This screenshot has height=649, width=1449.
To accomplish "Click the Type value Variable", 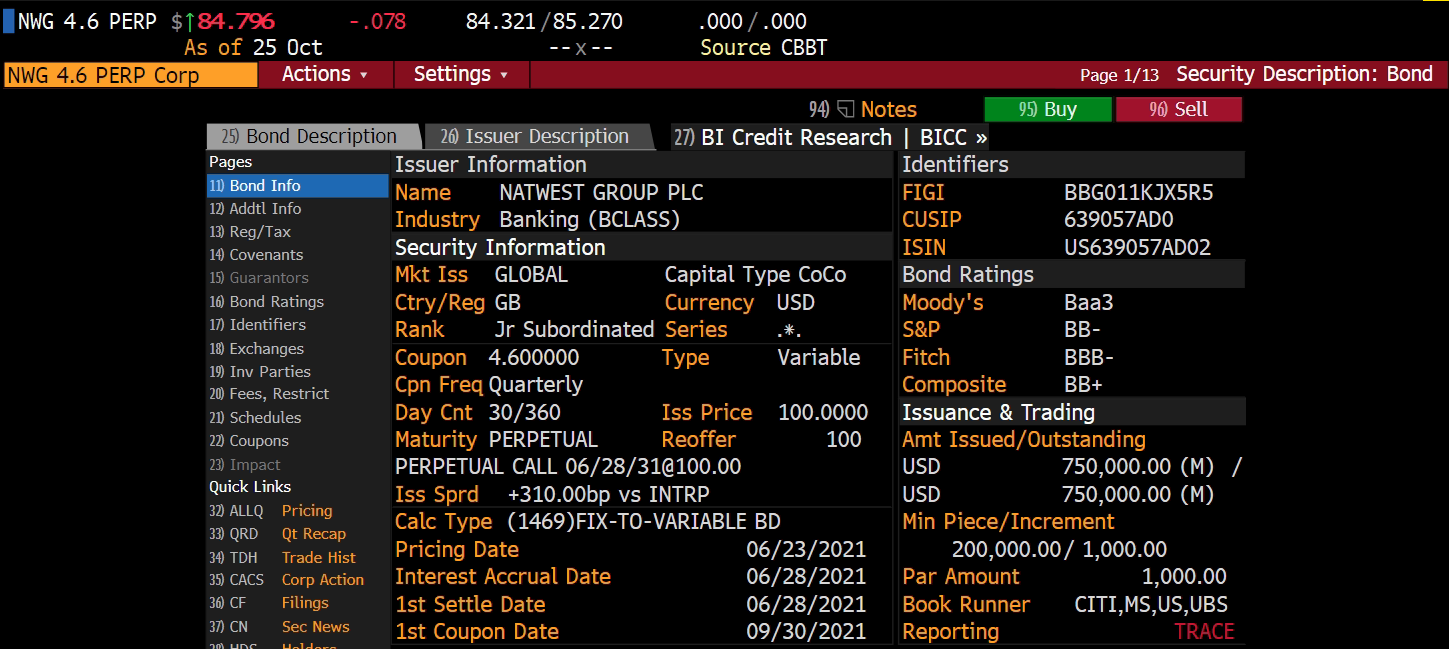I will (819, 358).
